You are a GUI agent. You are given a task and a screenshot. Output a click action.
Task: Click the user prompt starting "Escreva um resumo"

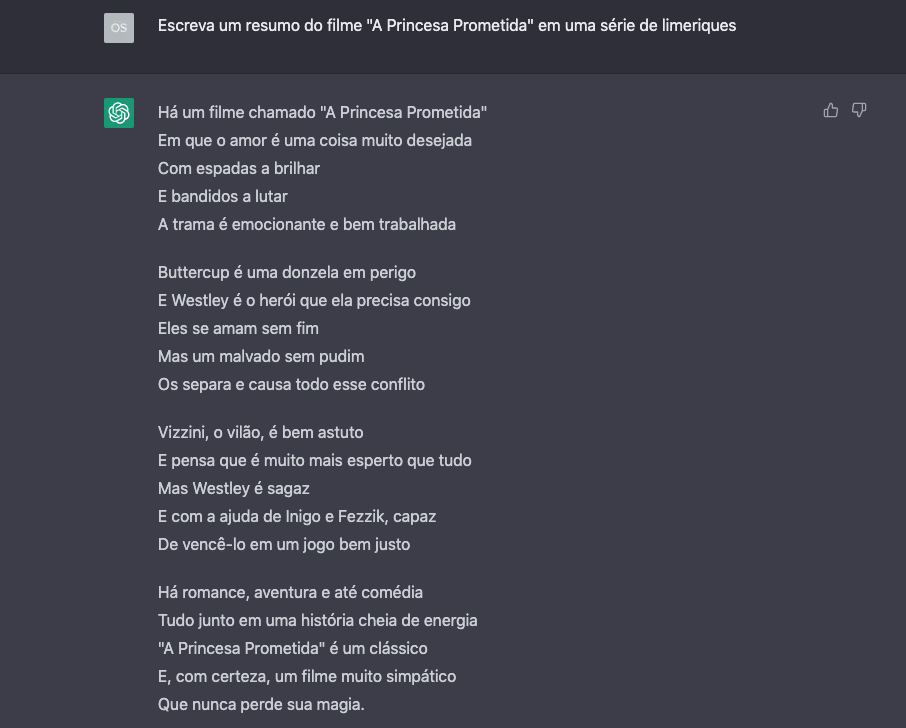pyautogui.click(x=446, y=26)
